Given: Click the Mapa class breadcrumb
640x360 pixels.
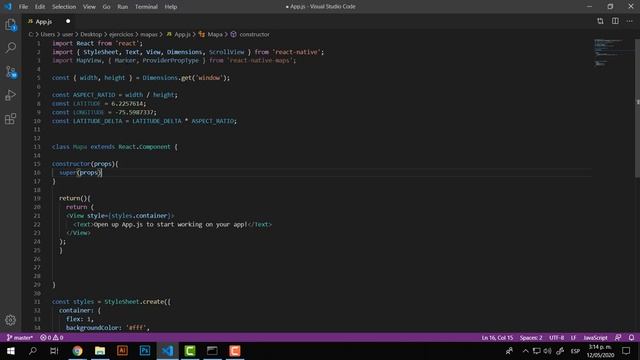Looking at the screenshot, I should tap(211, 34).
